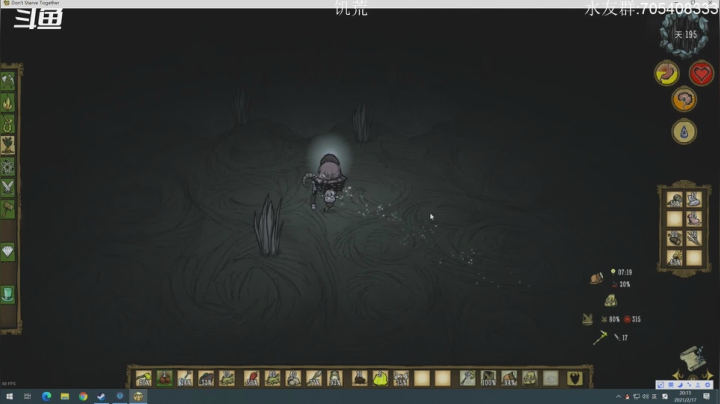Open the Windows notification center icon
The height and width of the screenshot is (404, 720).
(x=706, y=397)
